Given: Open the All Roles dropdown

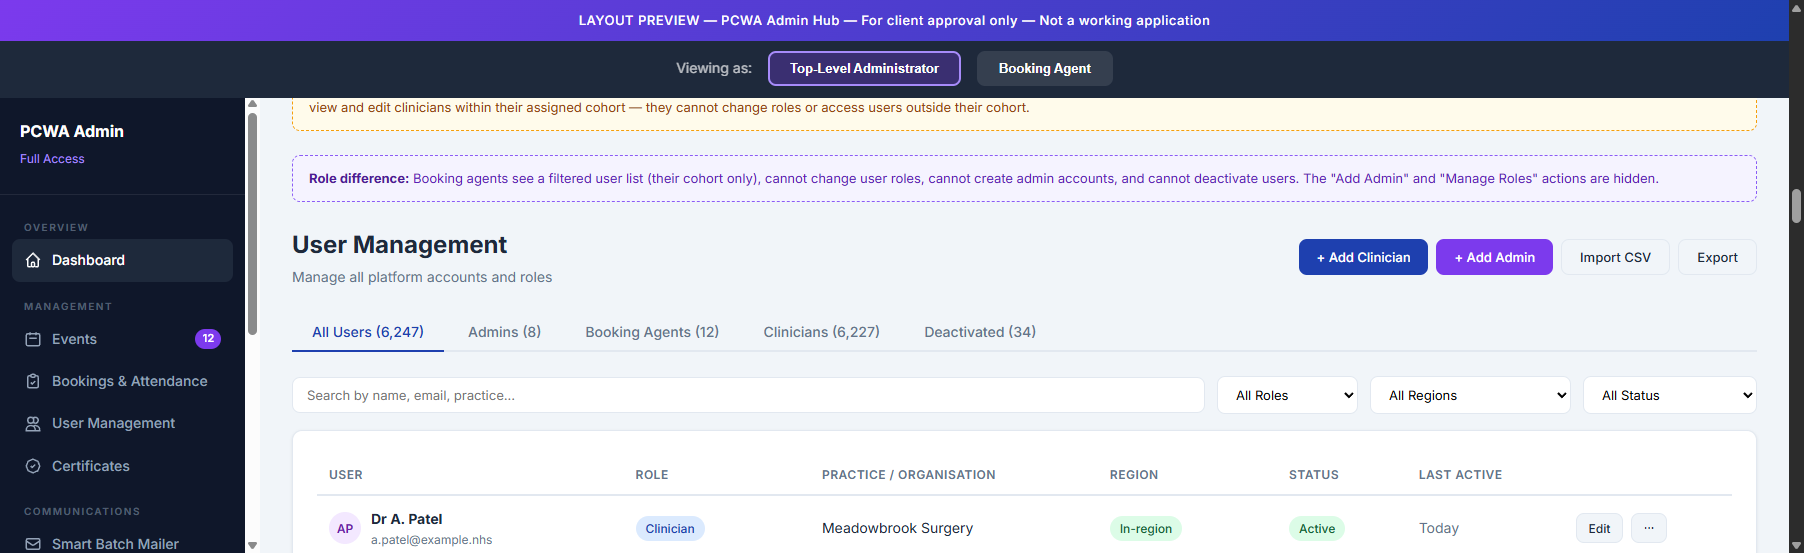Looking at the screenshot, I should tap(1286, 396).
